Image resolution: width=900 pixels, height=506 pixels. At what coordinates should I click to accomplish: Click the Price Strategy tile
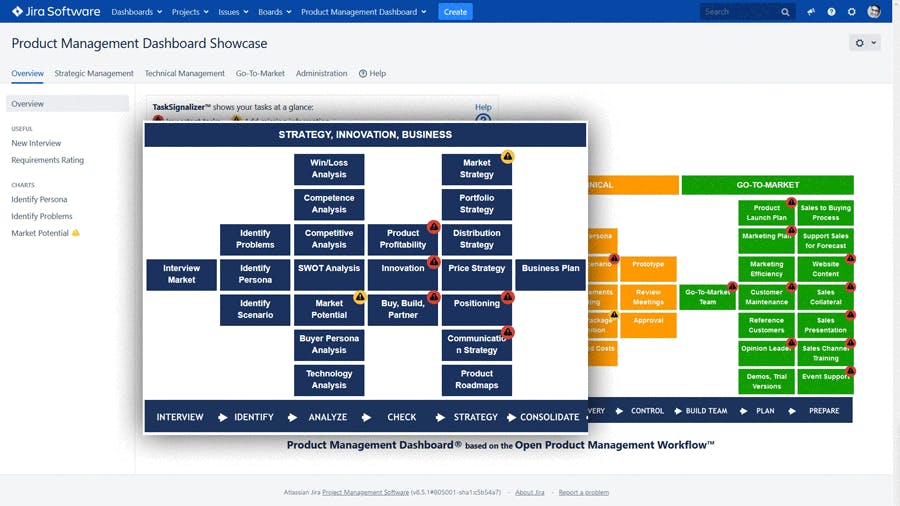(x=476, y=274)
